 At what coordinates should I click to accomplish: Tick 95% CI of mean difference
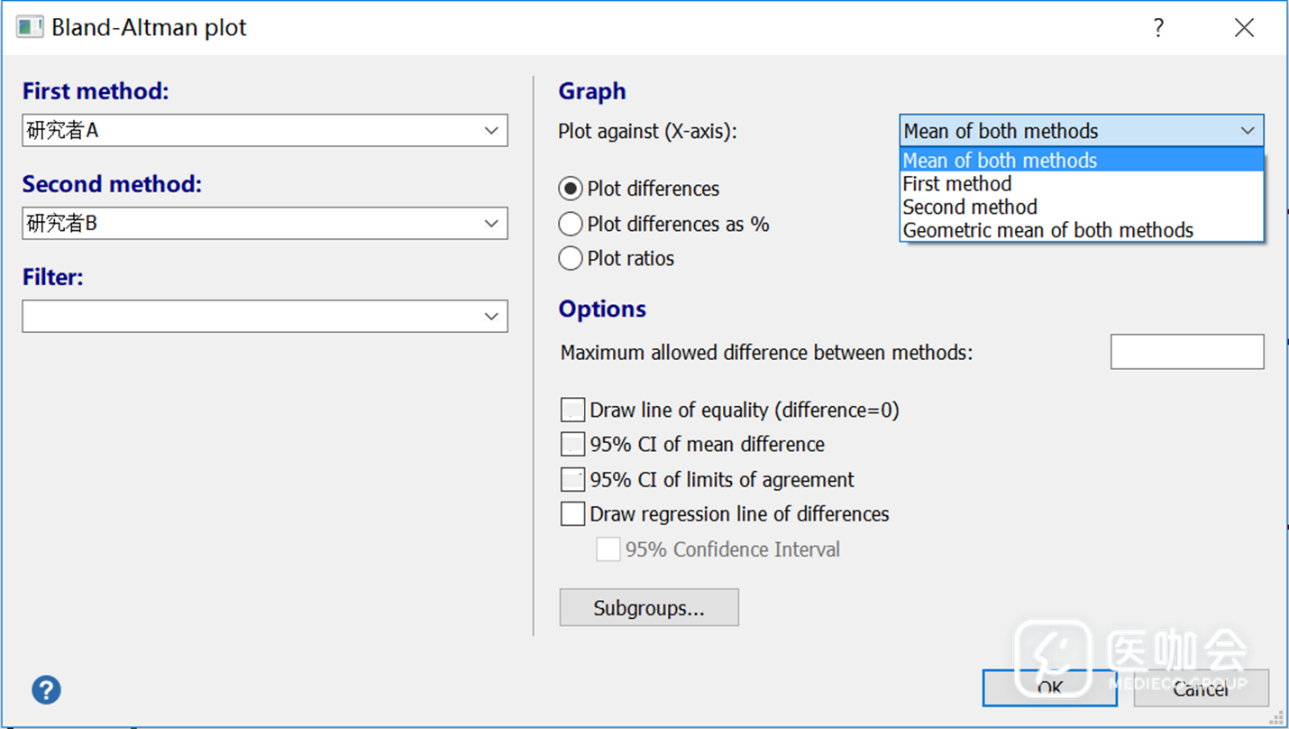(x=573, y=444)
